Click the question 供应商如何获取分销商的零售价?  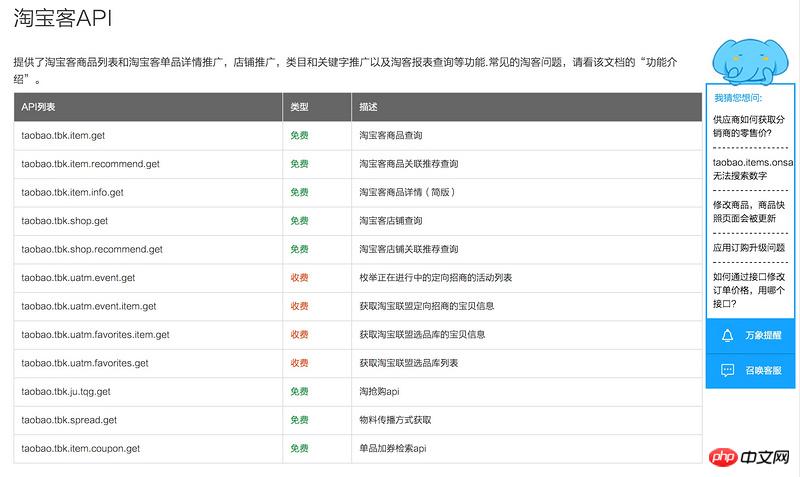point(749,126)
